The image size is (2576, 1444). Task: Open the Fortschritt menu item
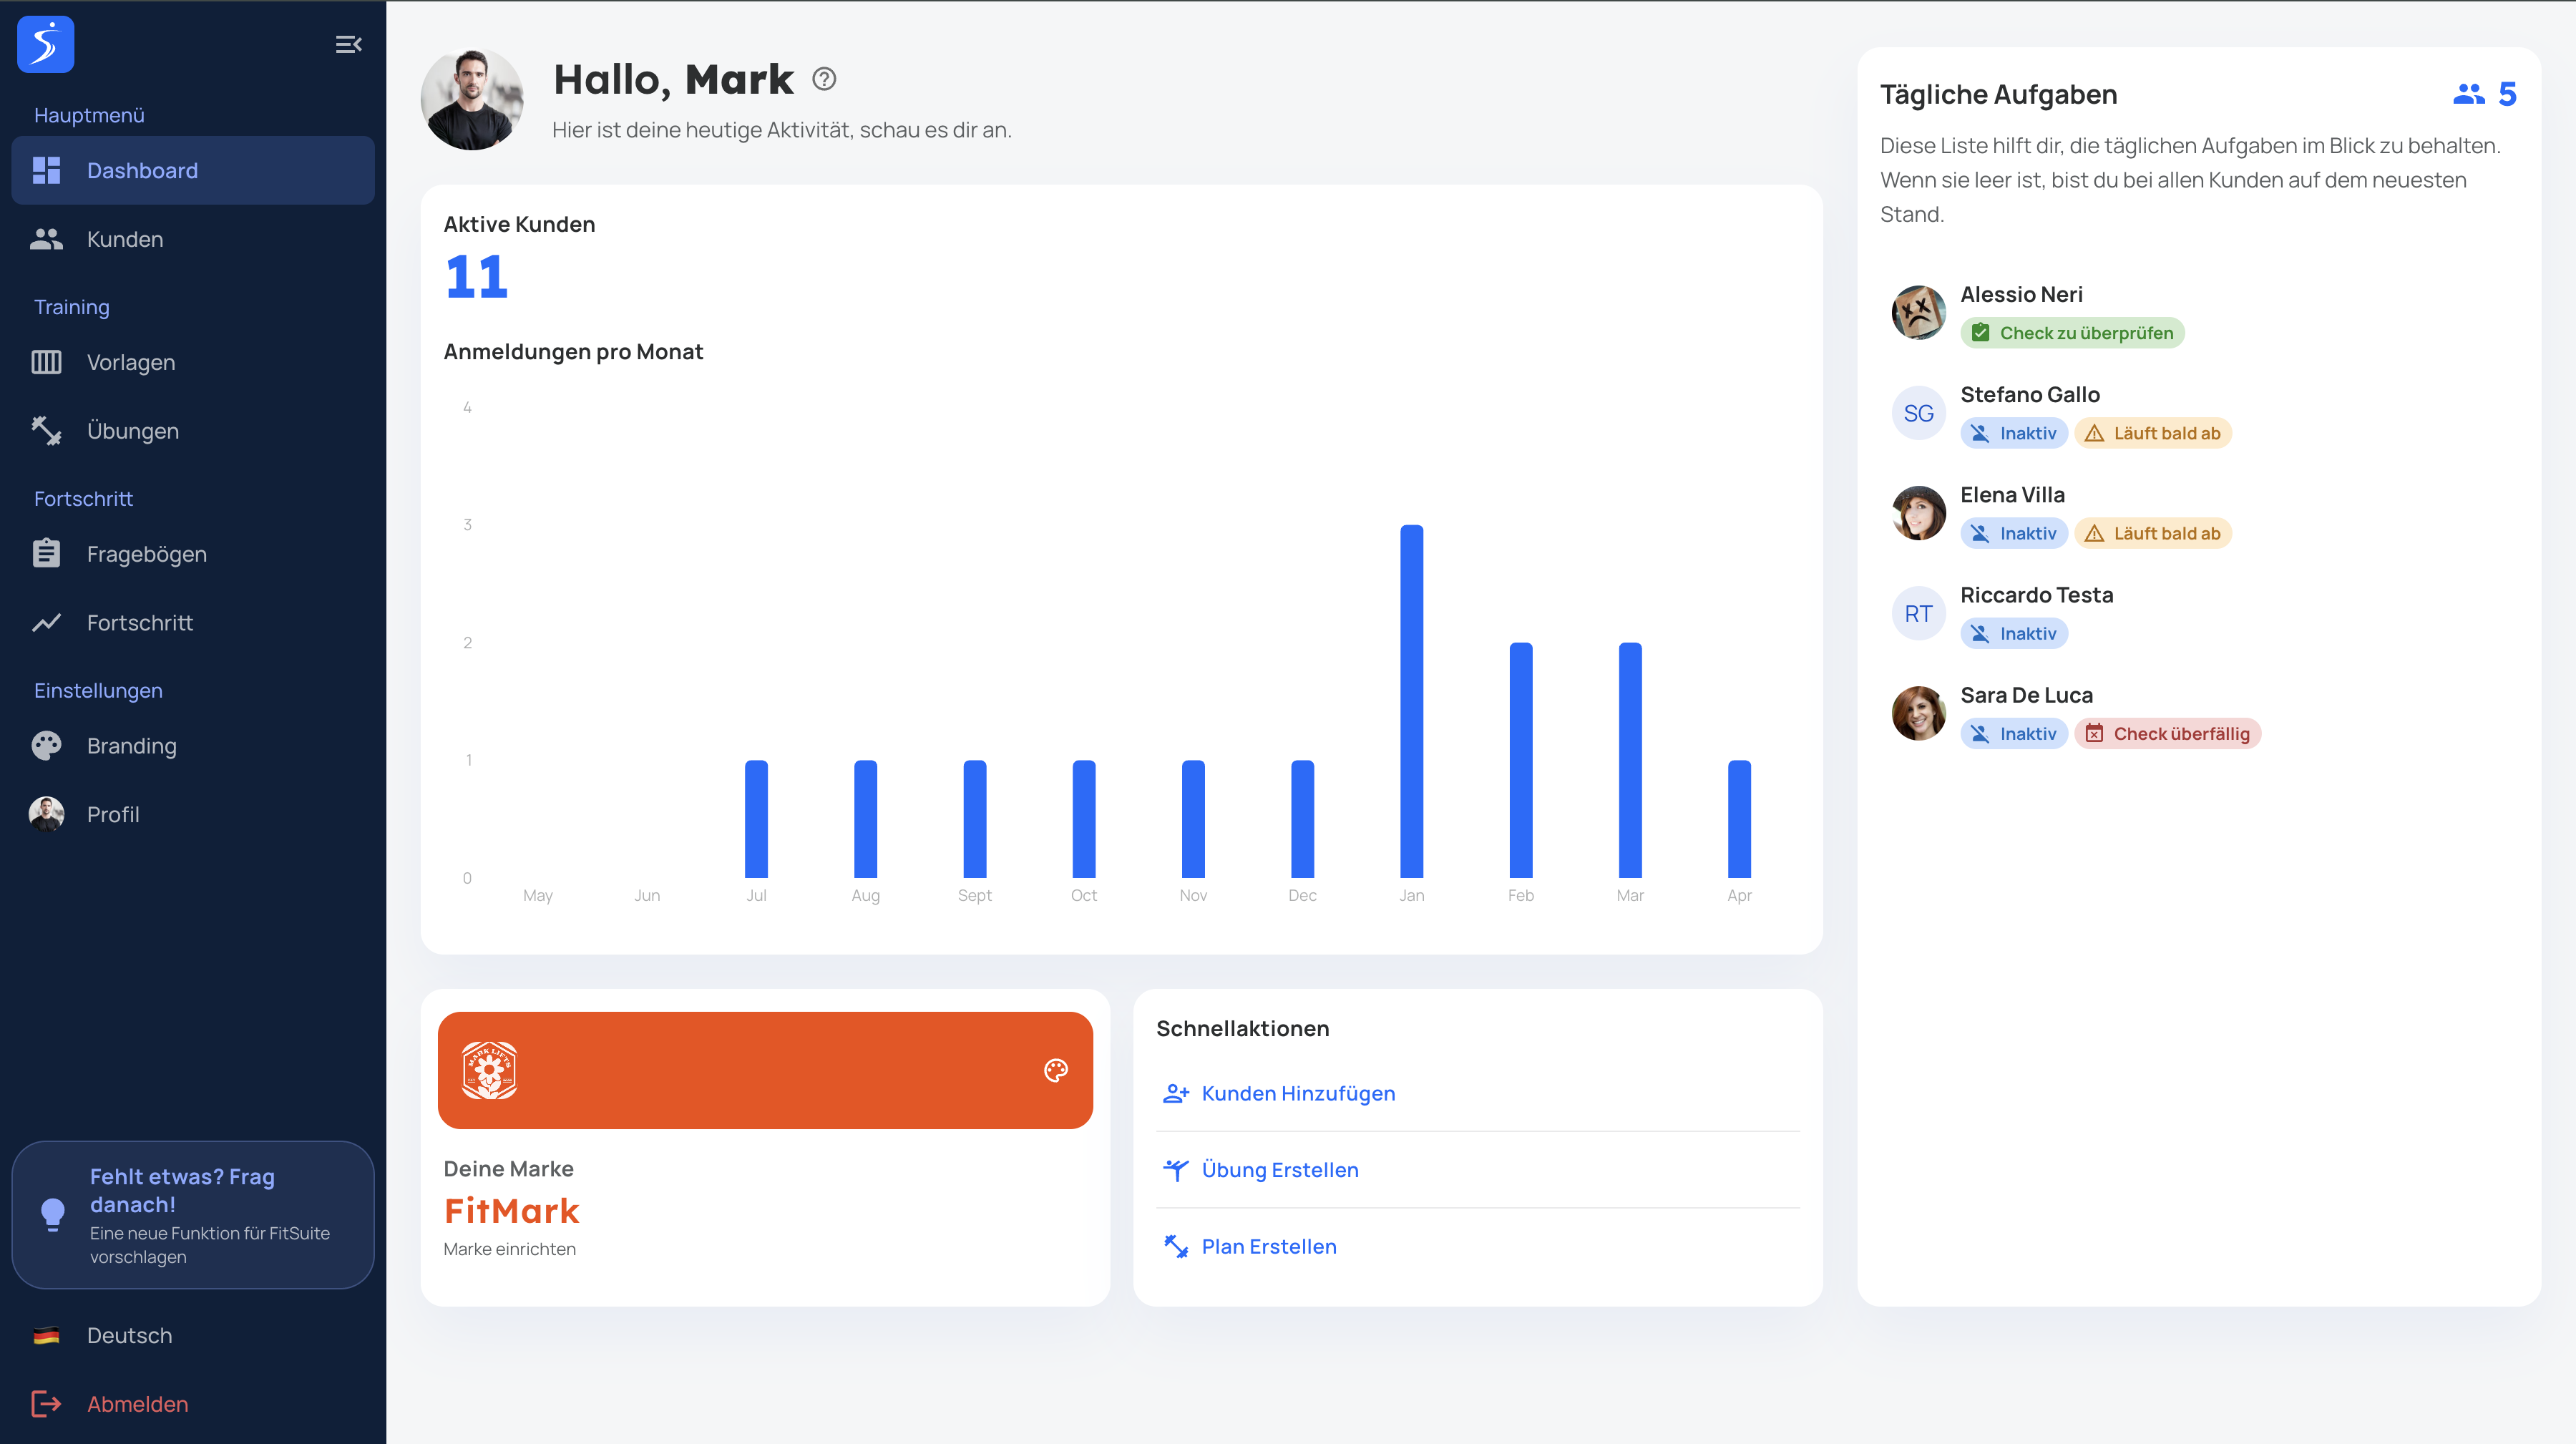(x=193, y=623)
